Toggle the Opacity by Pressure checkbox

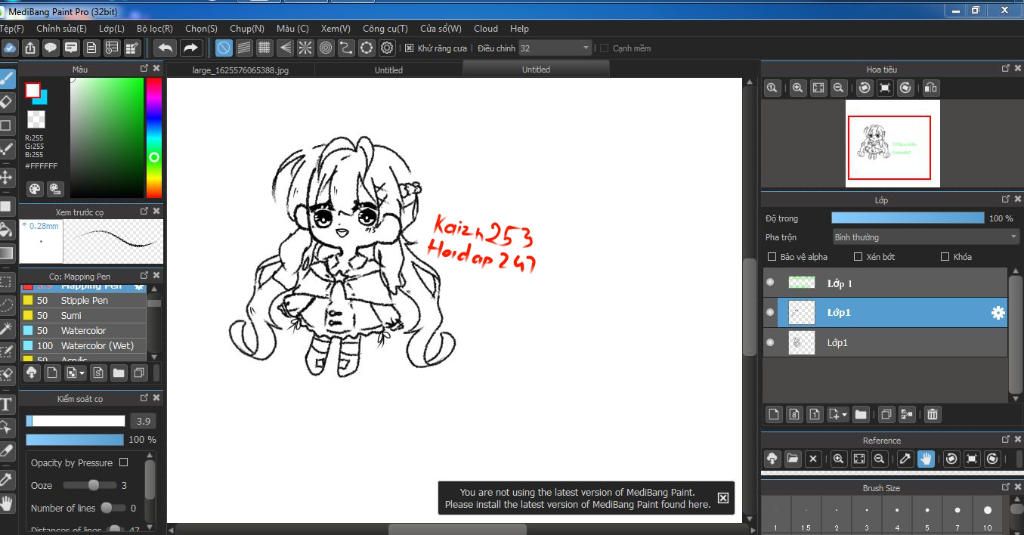tap(123, 462)
